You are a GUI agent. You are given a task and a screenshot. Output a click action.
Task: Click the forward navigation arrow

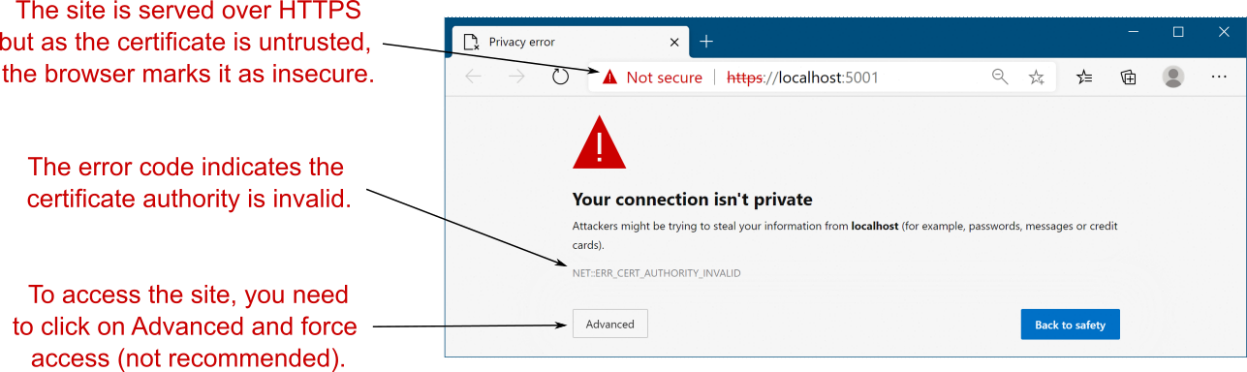coord(516,77)
